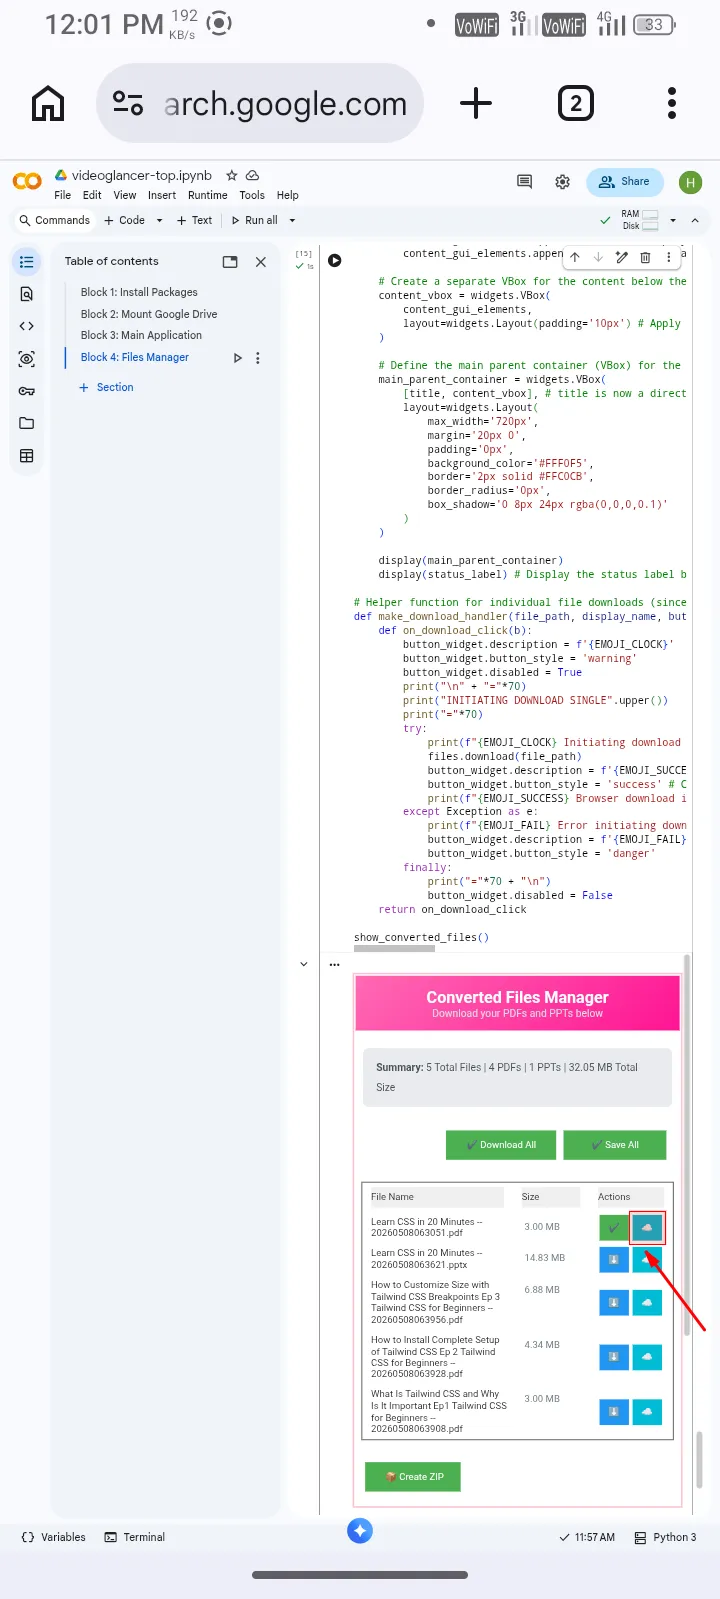Star the videoglancer-top.ipynb notebook
This screenshot has height=1599, width=720.
pos(232,175)
